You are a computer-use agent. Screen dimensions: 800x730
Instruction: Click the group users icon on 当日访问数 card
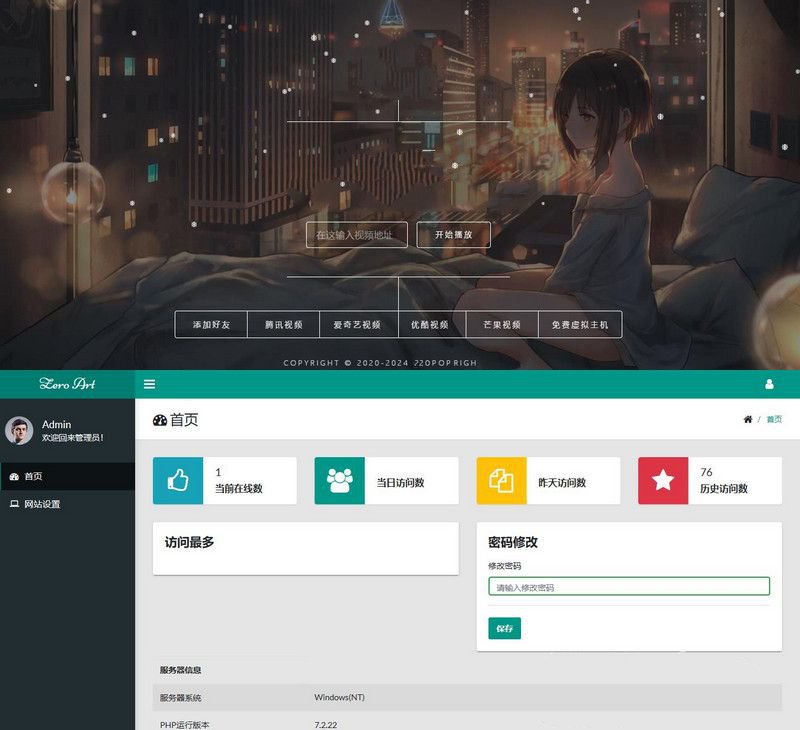(340, 480)
